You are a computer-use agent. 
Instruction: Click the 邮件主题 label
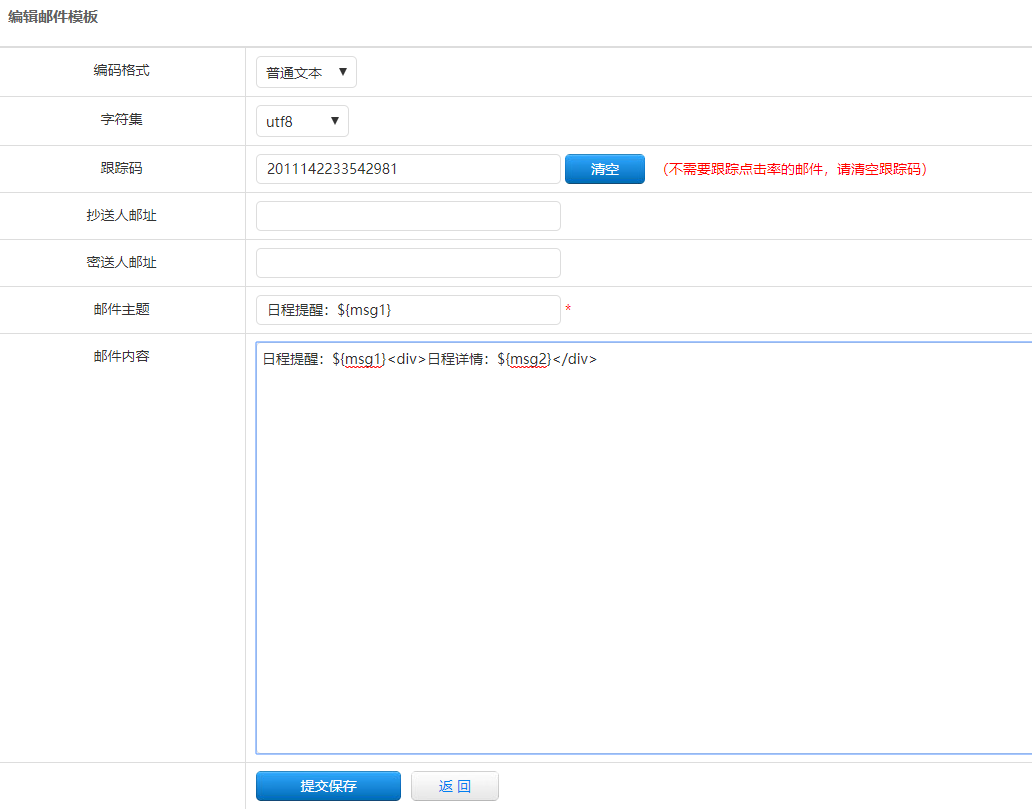click(x=122, y=309)
